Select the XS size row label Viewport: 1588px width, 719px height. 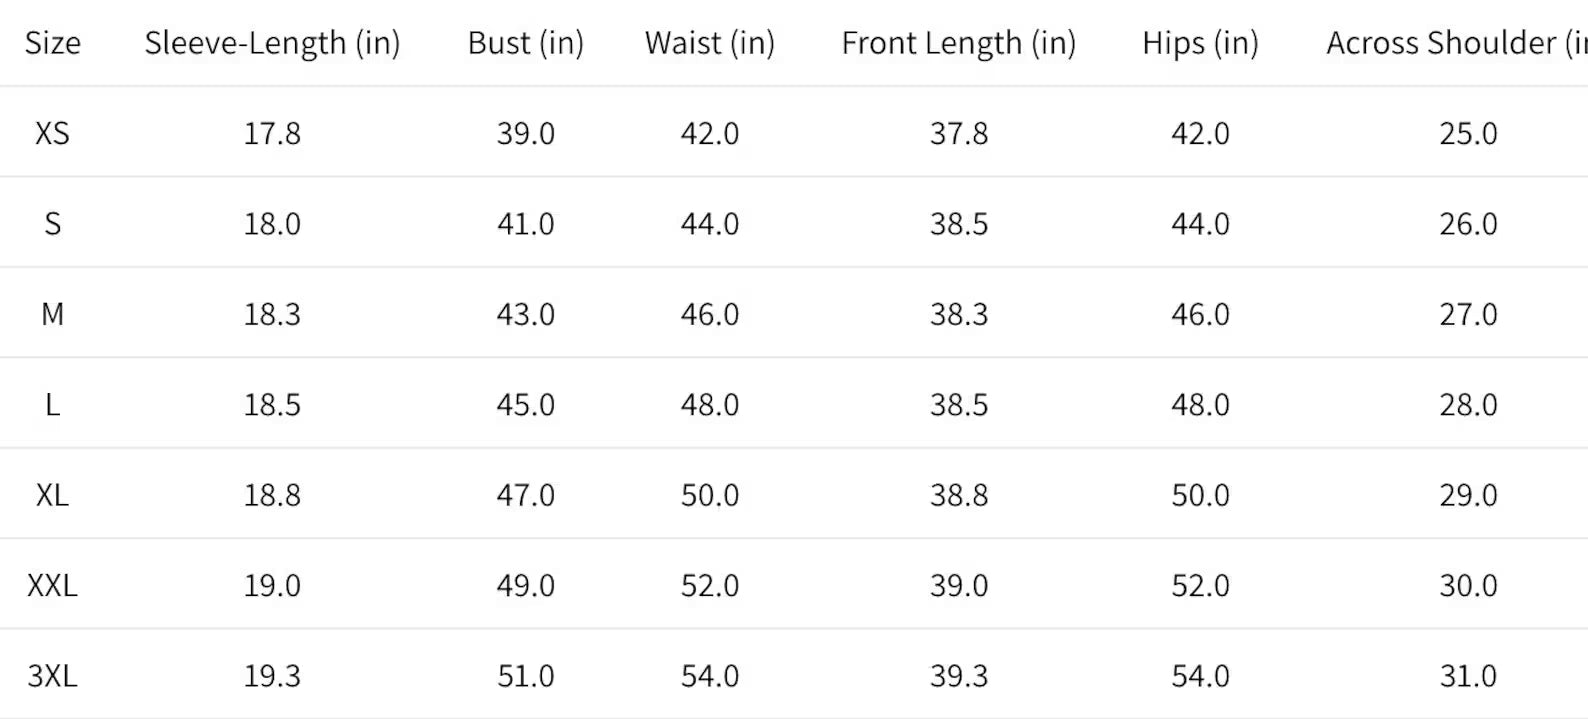pos(53,133)
